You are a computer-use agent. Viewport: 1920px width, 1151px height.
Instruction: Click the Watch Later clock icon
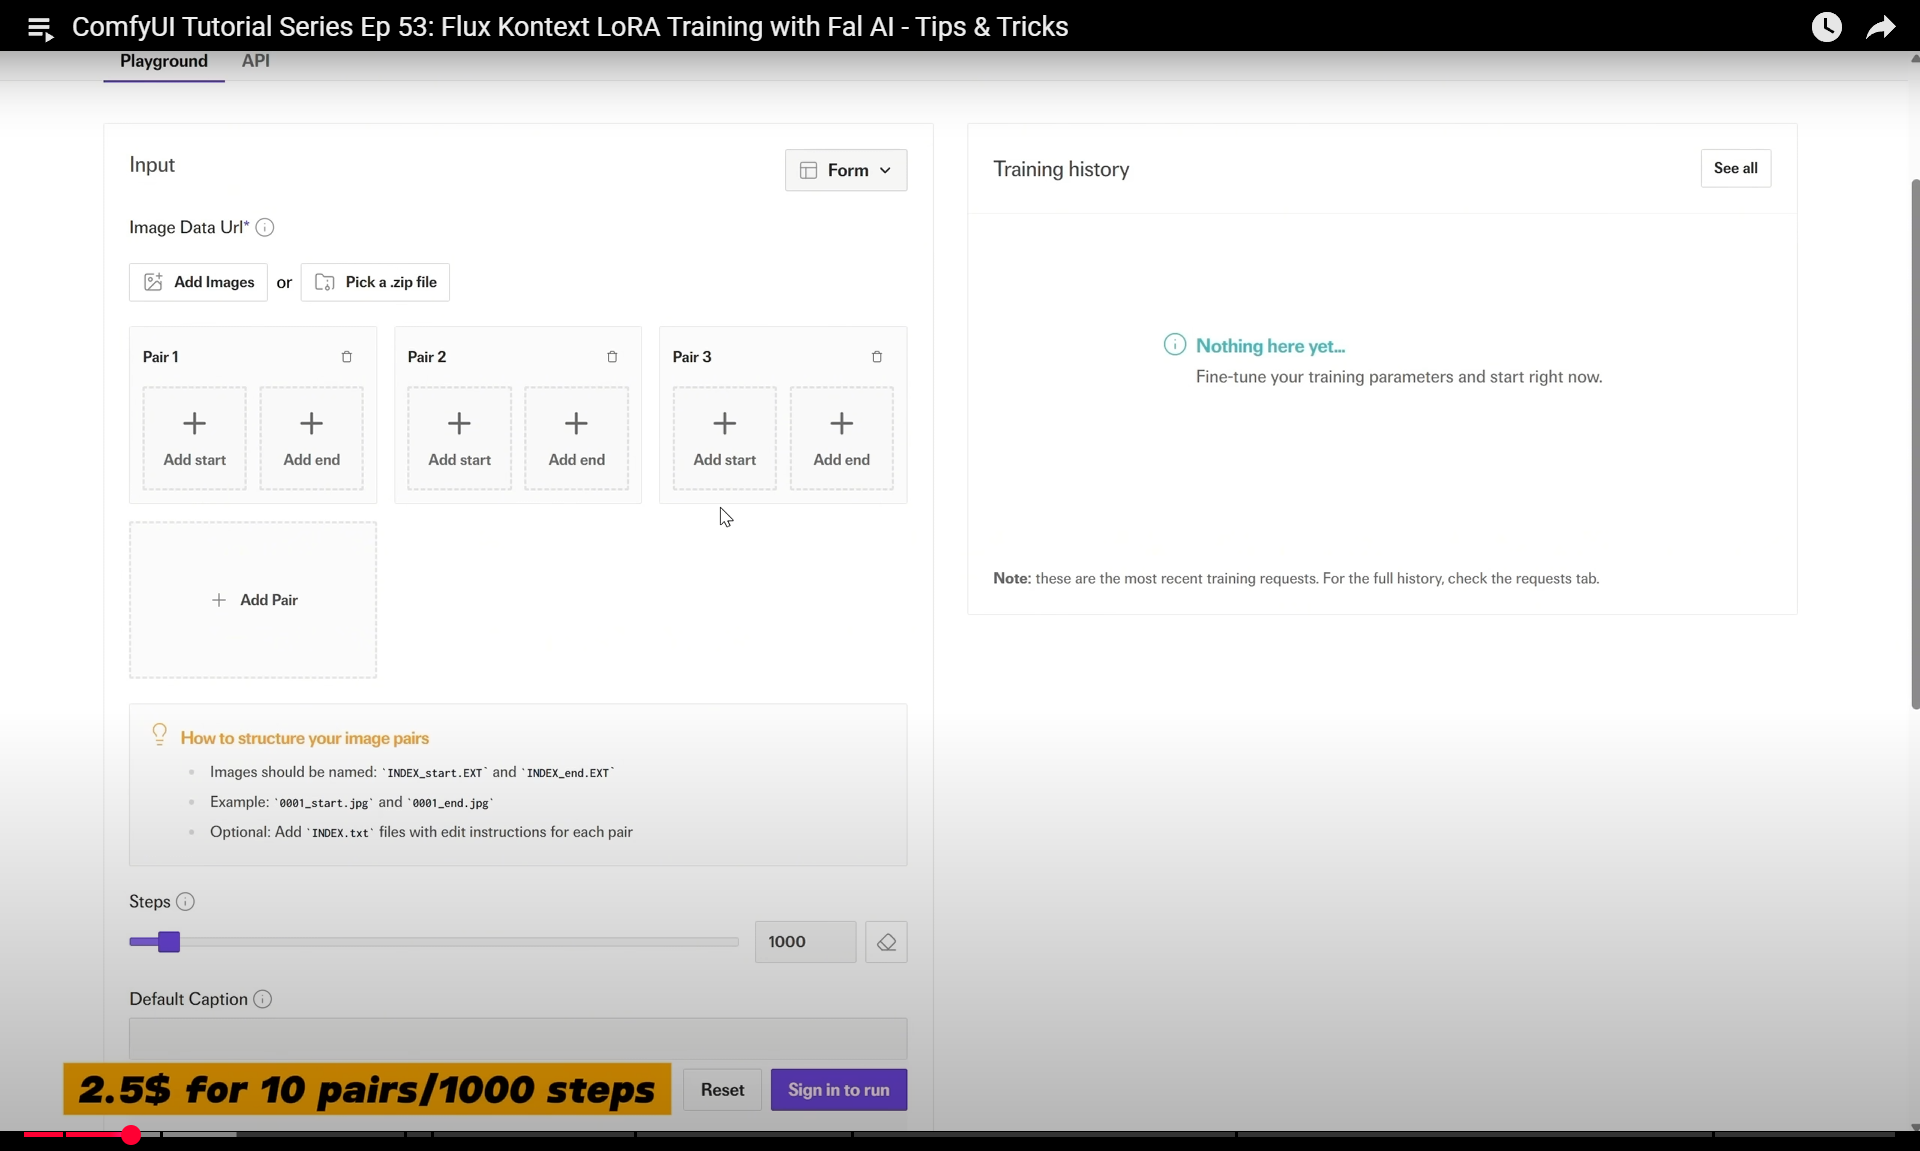(x=1826, y=27)
